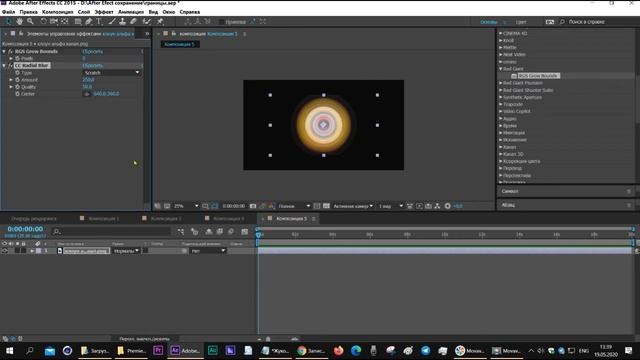640x360 pixels.
Task: Select the Pan Behind anchor point tool
Action: click(x=65, y=21)
